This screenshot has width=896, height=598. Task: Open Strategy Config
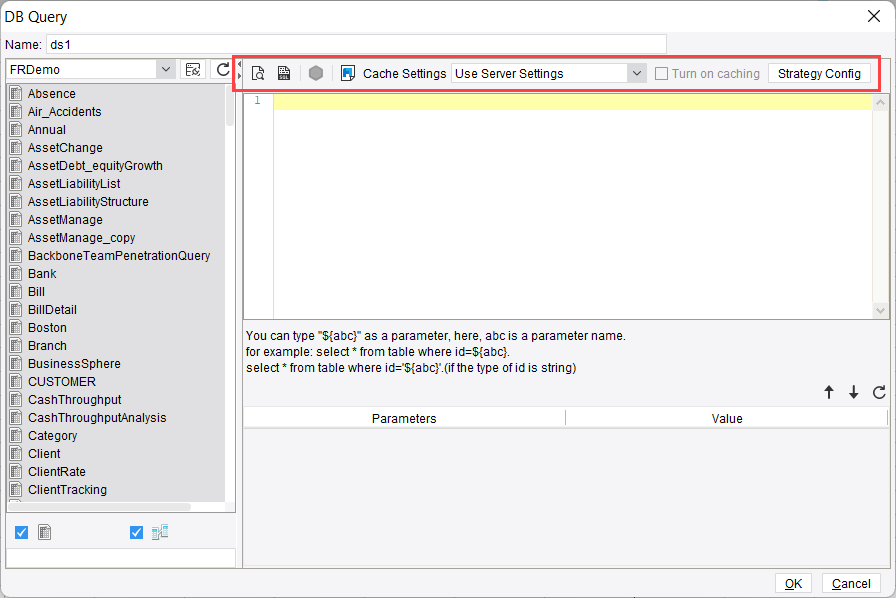coord(821,73)
